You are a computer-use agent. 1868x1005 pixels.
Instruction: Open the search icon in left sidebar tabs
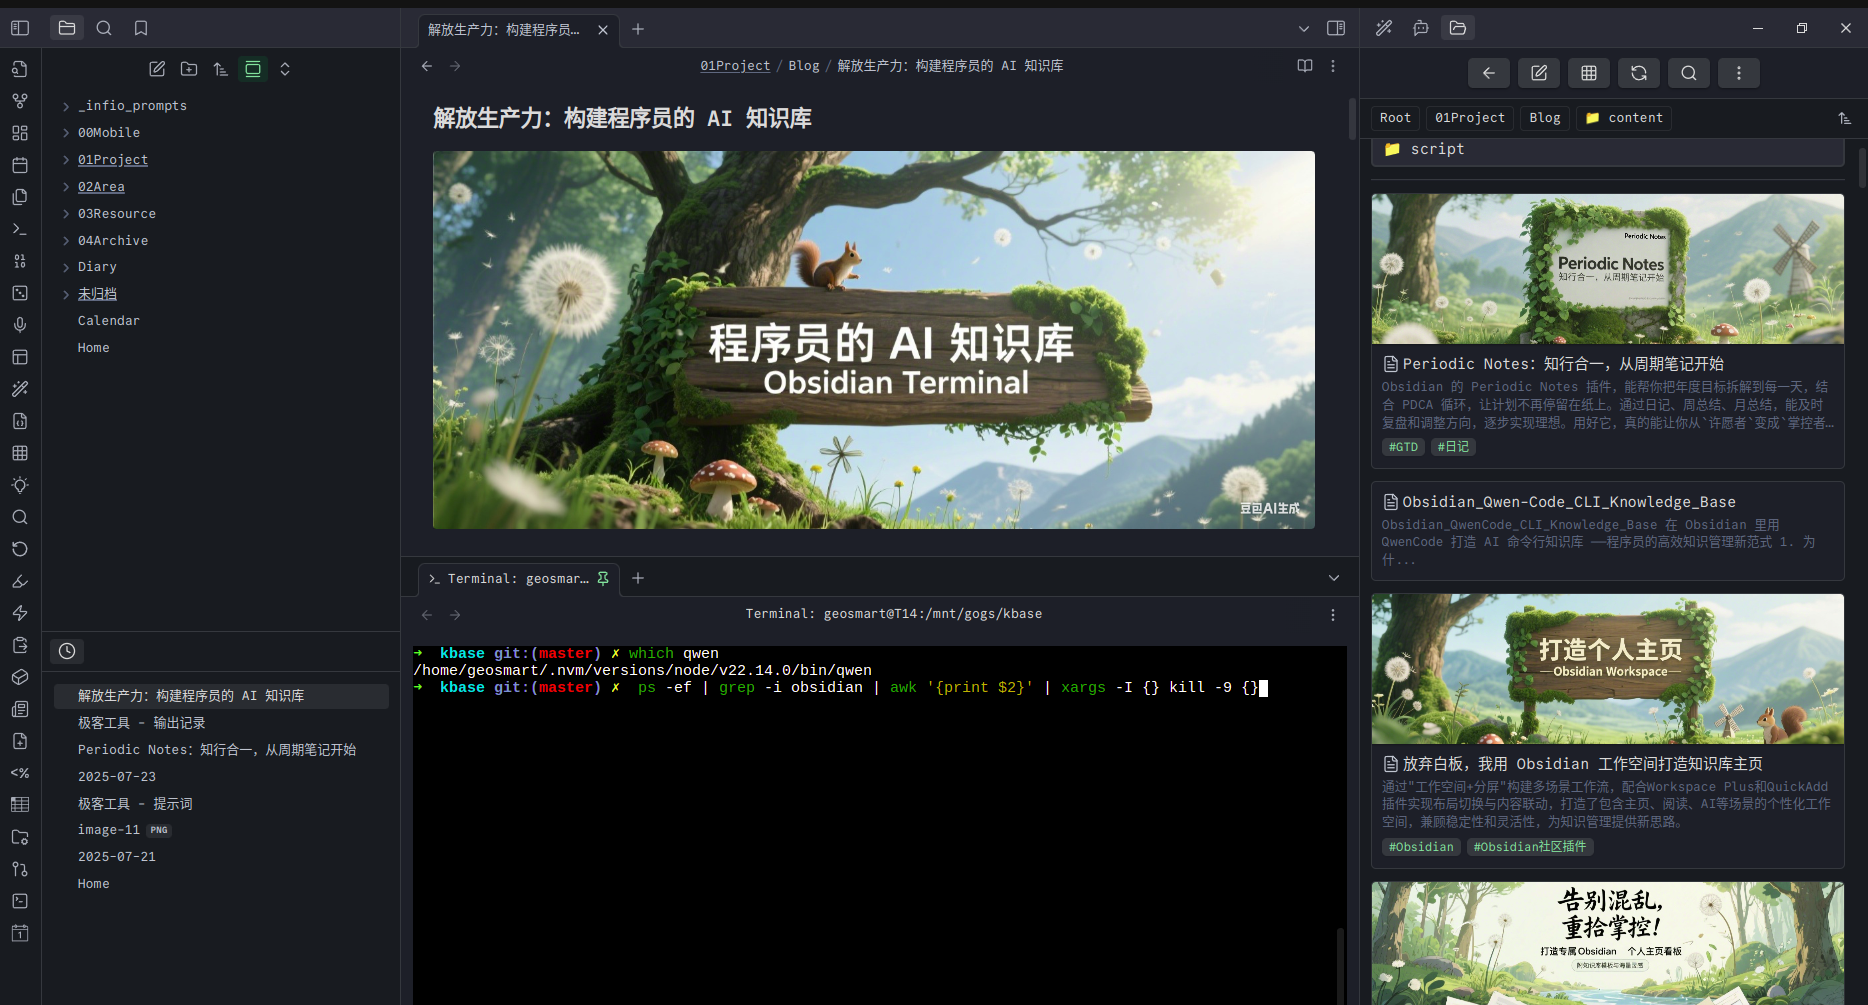(x=104, y=28)
